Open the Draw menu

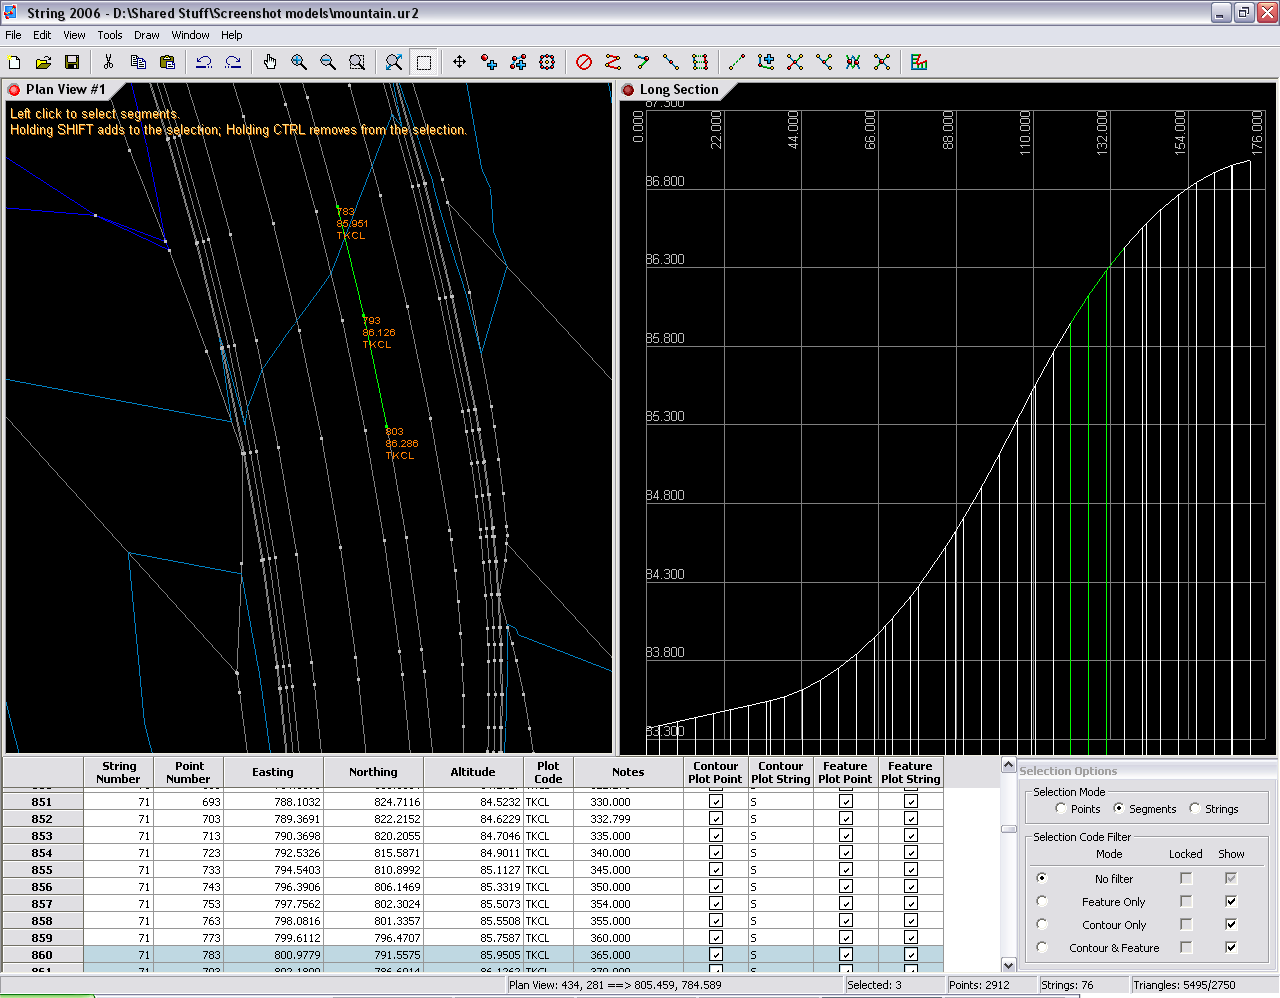pos(147,35)
